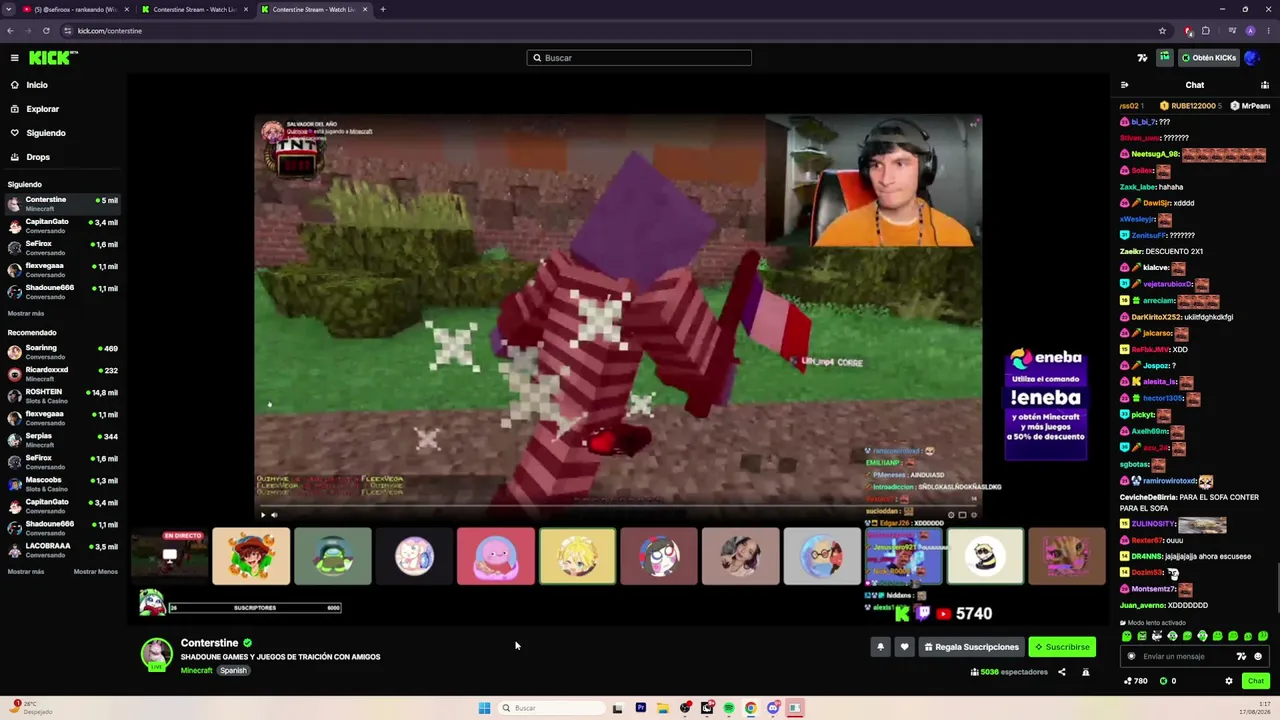Click the Windows taskbar Buscar search box
This screenshot has height=720, width=1280.
click(552, 708)
